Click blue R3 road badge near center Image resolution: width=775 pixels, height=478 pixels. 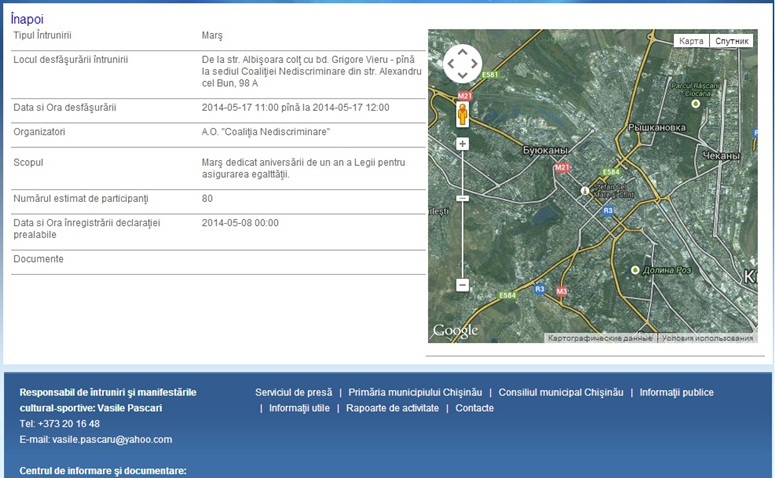tap(607, 211)
